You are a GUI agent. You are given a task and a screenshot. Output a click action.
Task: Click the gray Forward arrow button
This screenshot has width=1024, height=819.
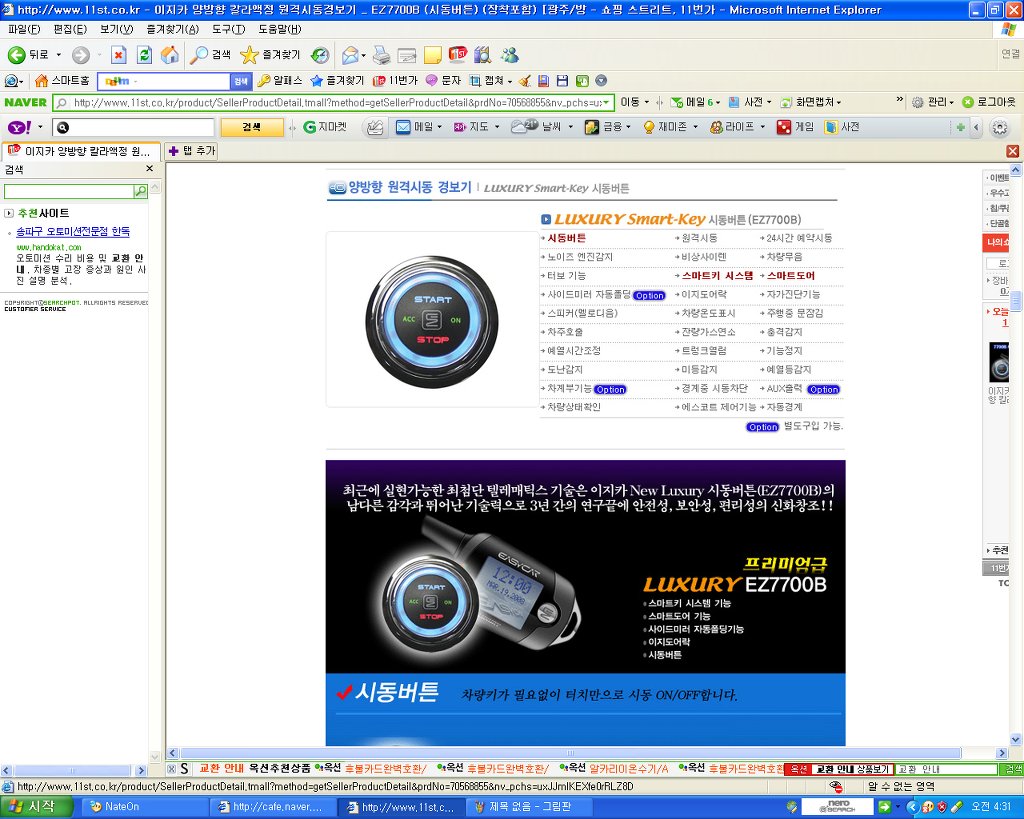click(x=80, y=56)
